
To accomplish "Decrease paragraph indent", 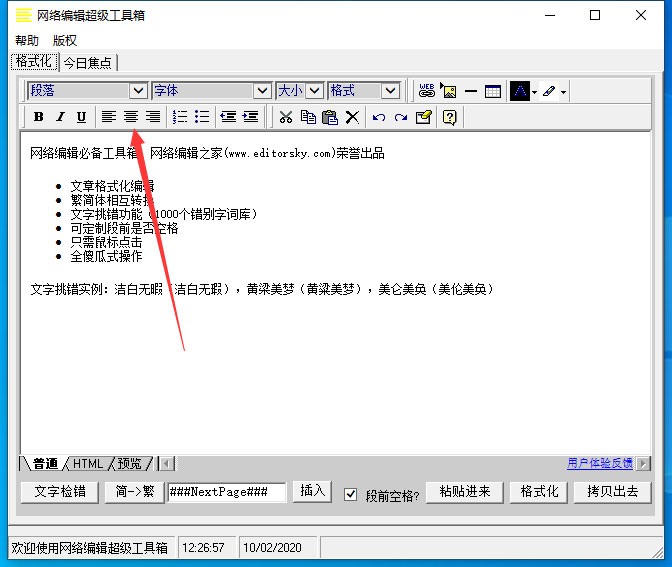I will click(x=228, y=117).
